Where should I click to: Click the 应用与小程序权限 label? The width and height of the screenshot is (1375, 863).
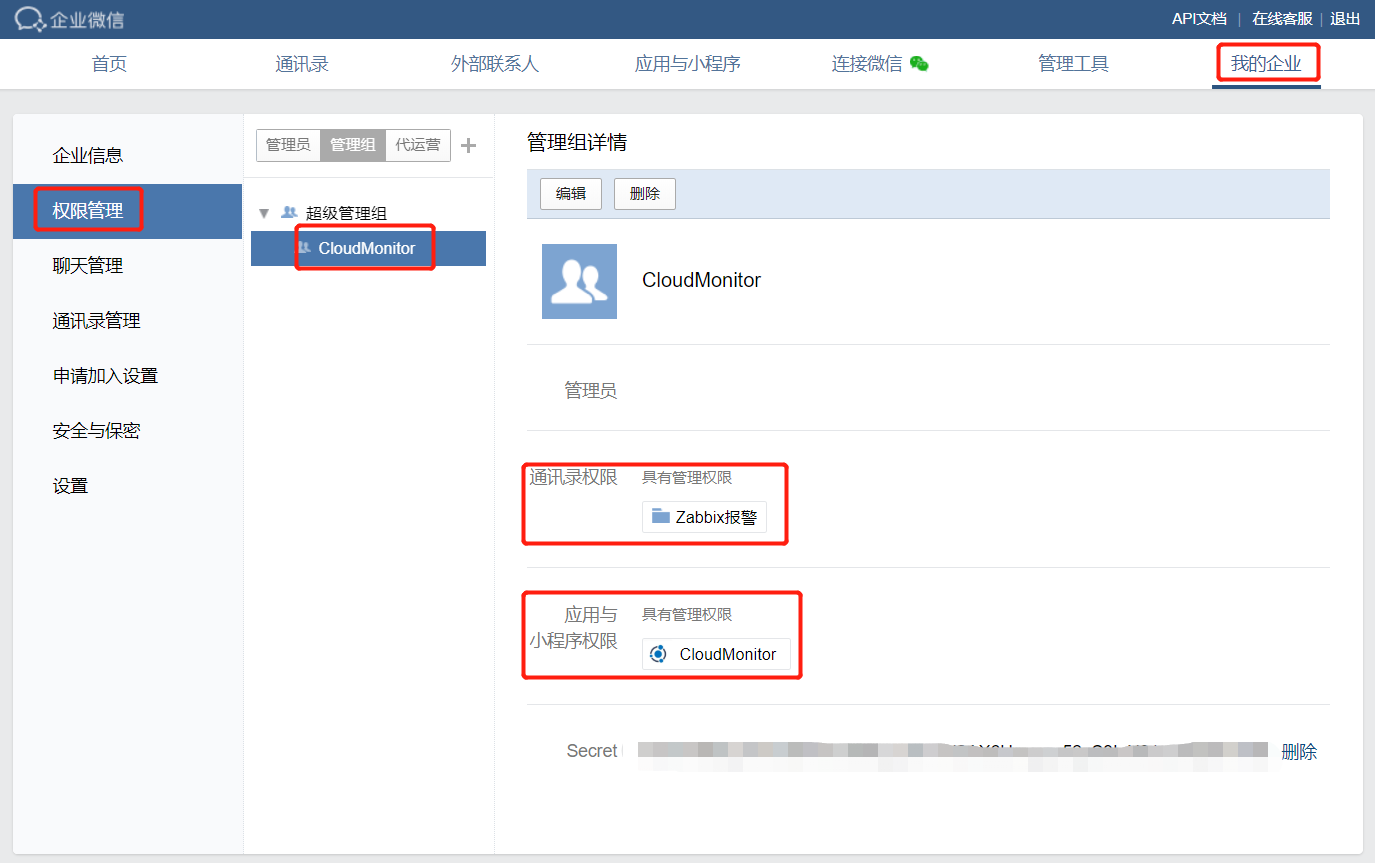(574, 628)
